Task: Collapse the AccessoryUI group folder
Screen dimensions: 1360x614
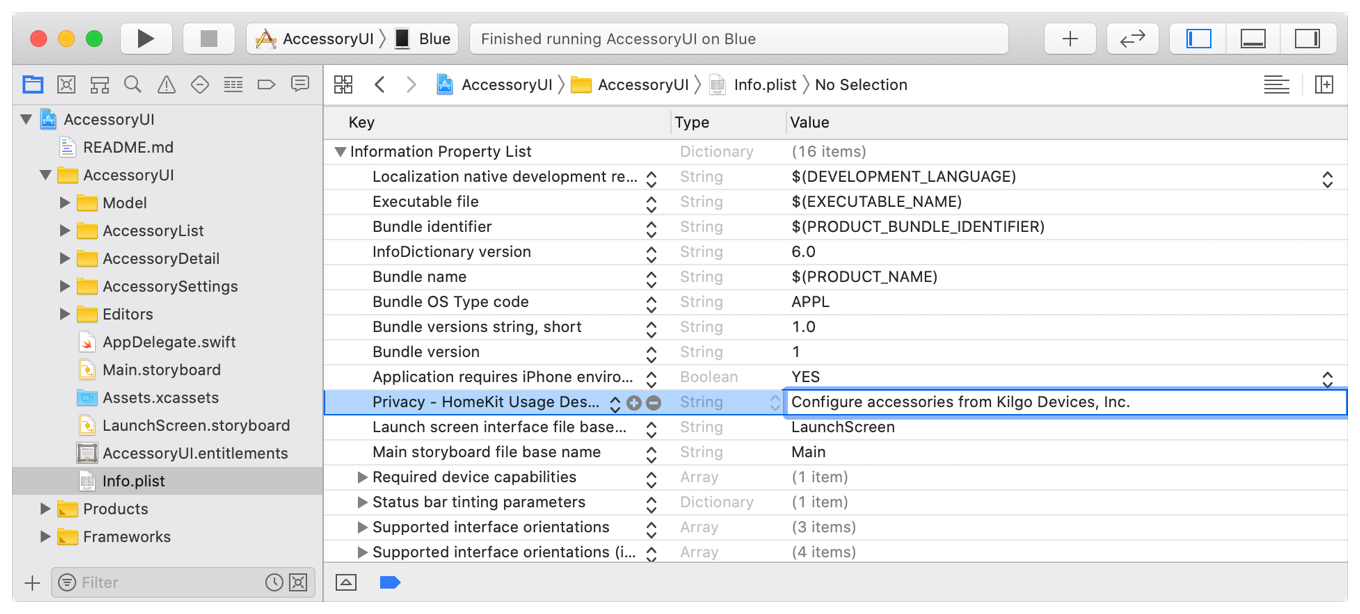Action: point(45,176)
